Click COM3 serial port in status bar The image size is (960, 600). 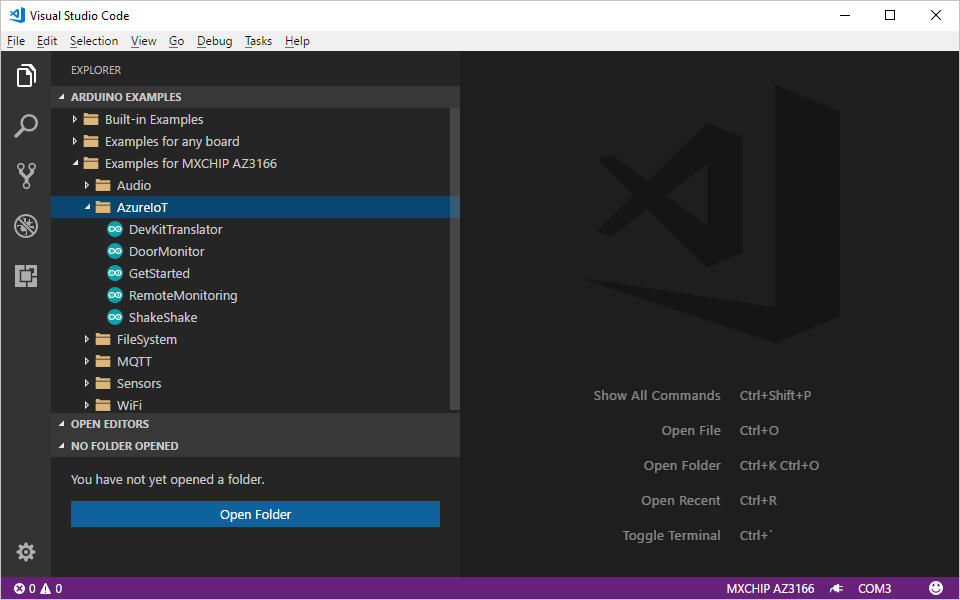coord(874,589)
